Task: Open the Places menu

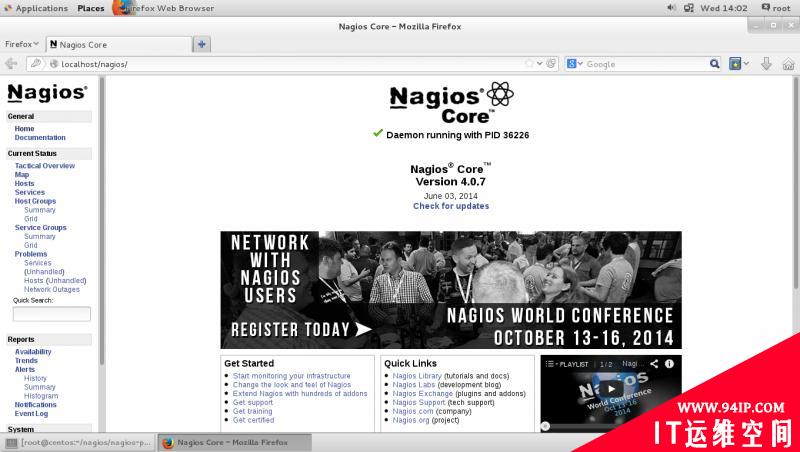Action: click(91, 8)
